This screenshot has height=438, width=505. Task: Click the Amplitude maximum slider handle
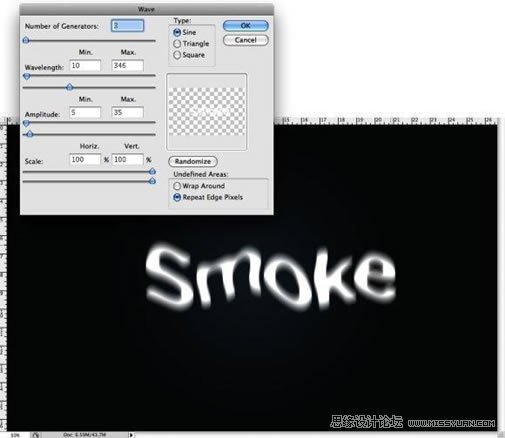tap(30, 134)
